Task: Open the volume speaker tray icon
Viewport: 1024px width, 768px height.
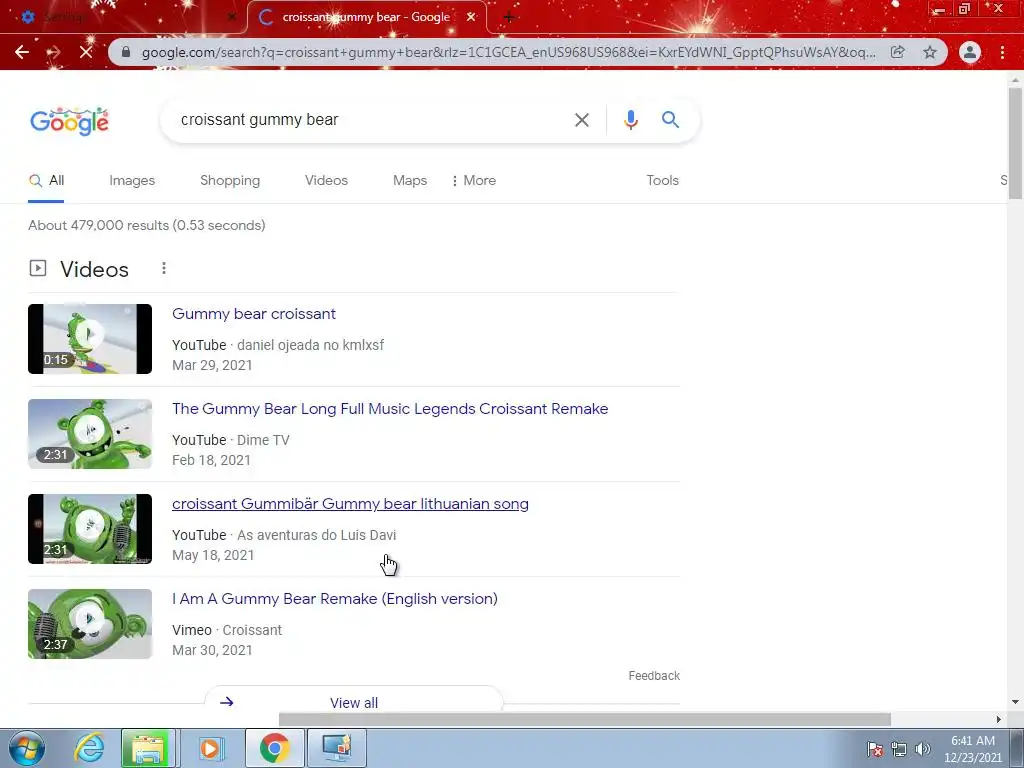Action: [923, 749]
